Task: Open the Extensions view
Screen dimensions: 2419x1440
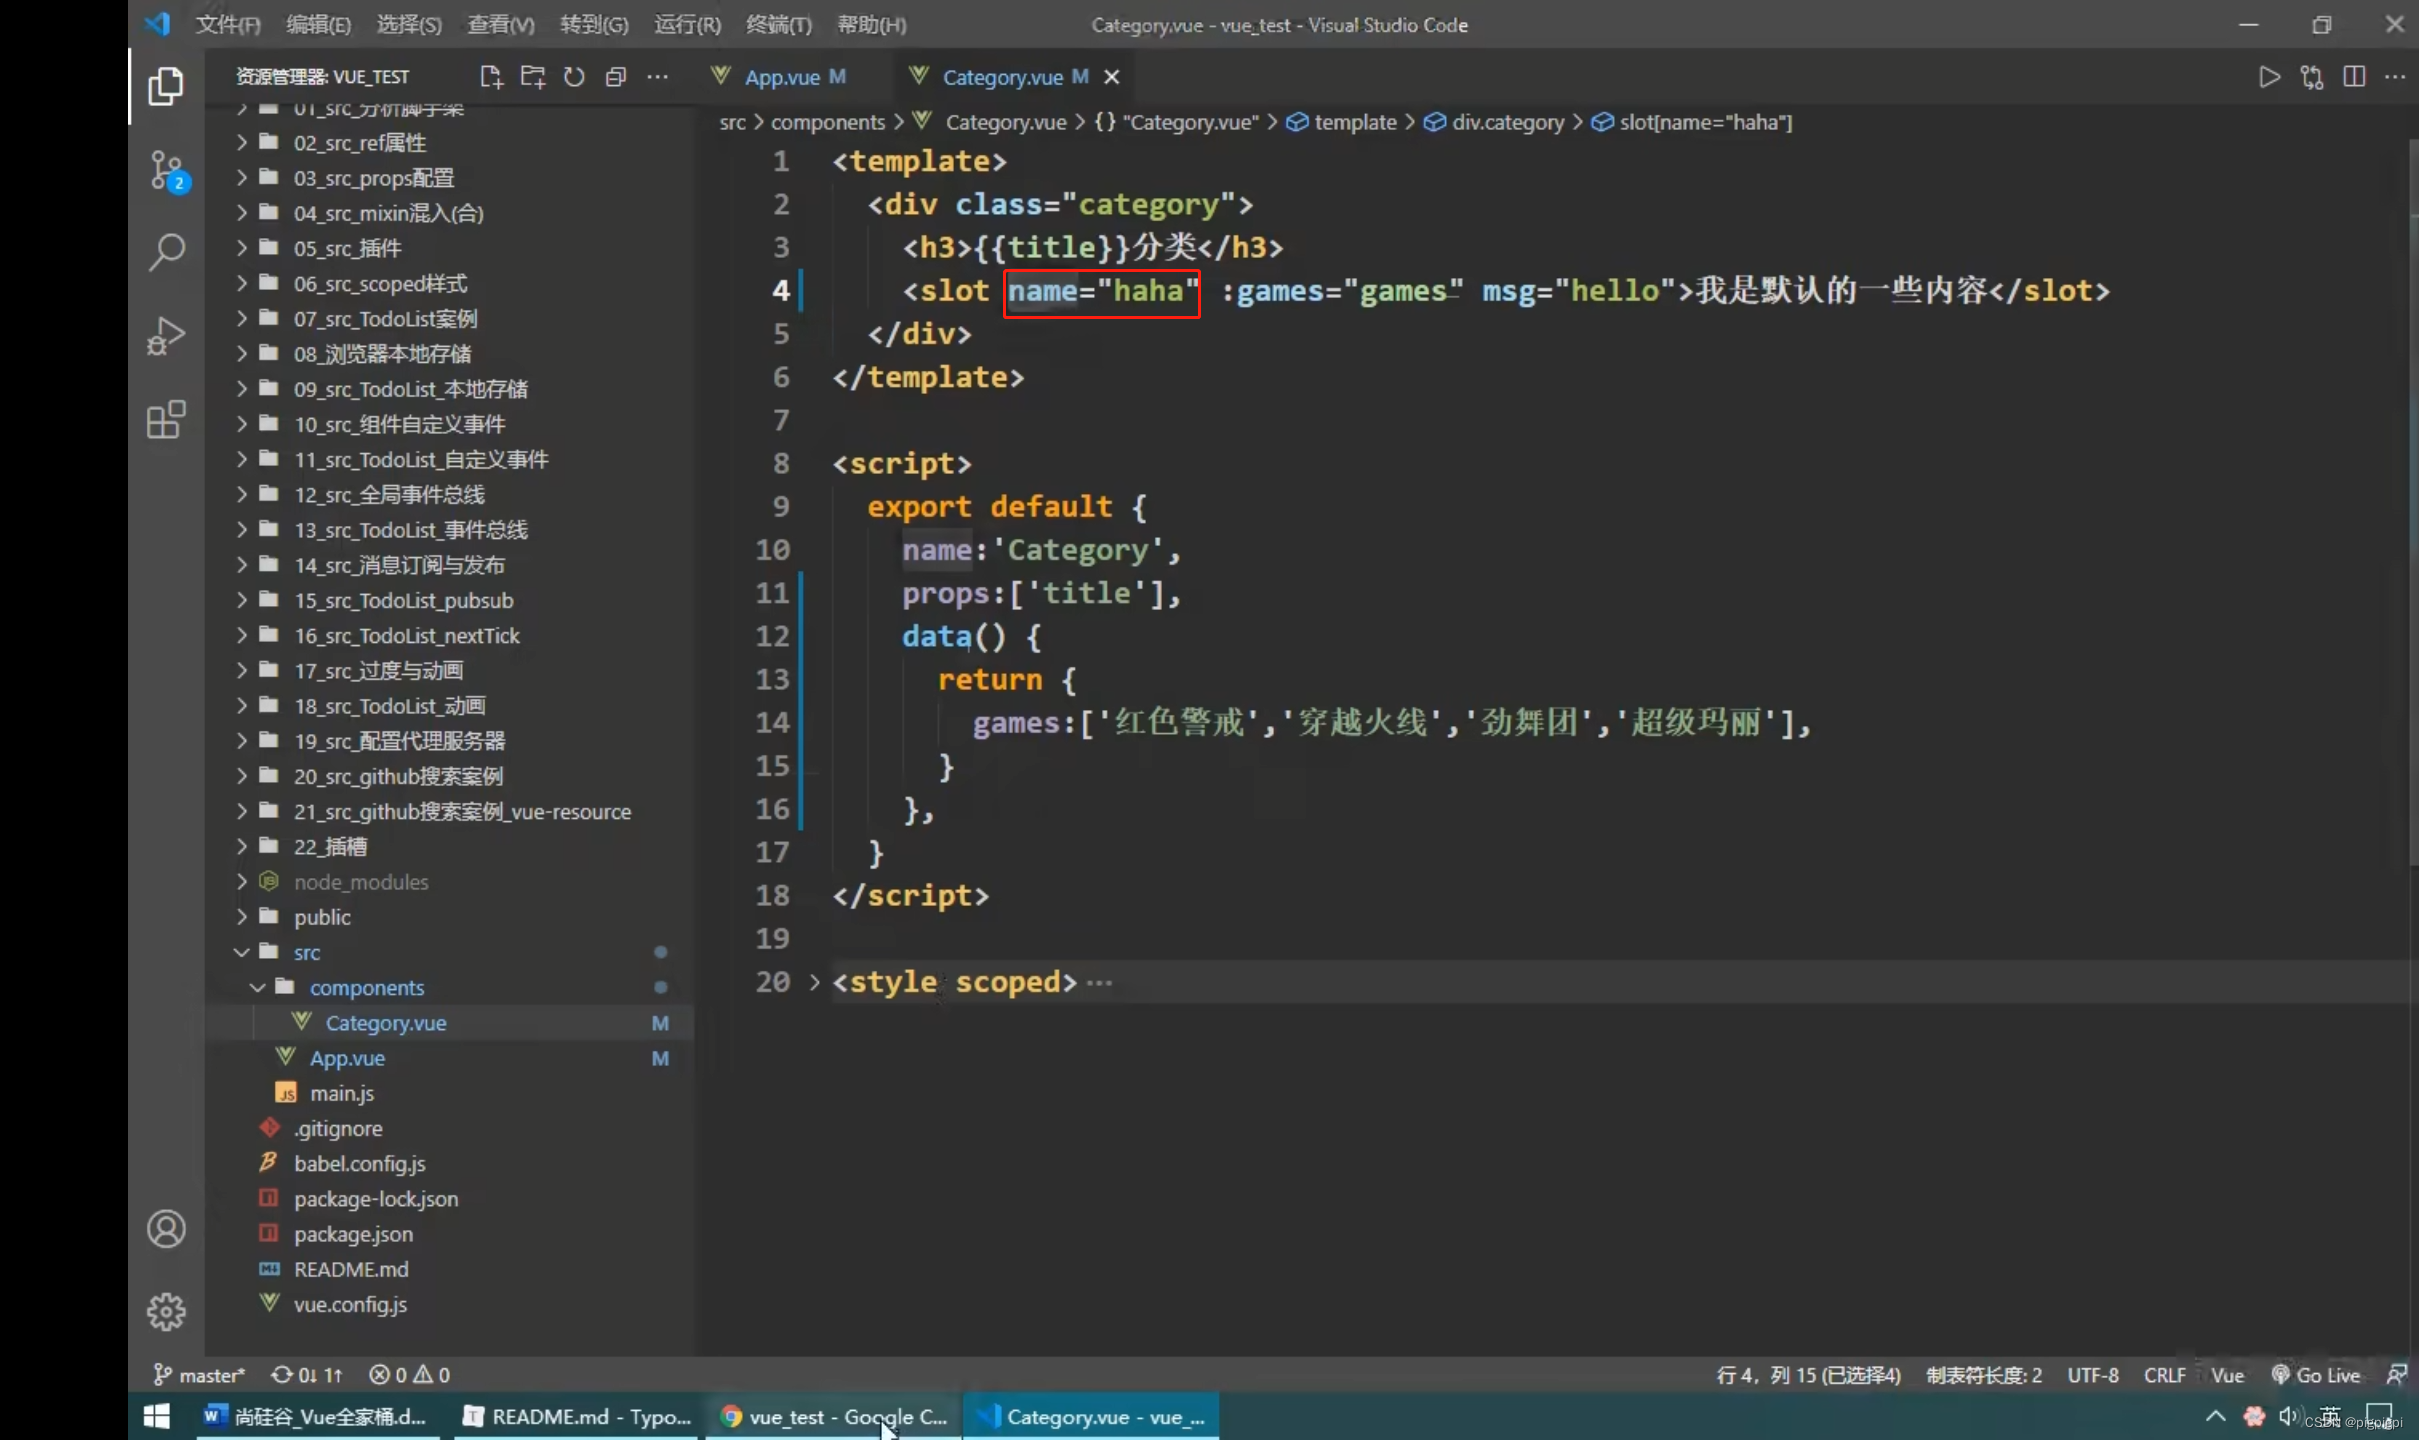Action: (x=166, y=419)
